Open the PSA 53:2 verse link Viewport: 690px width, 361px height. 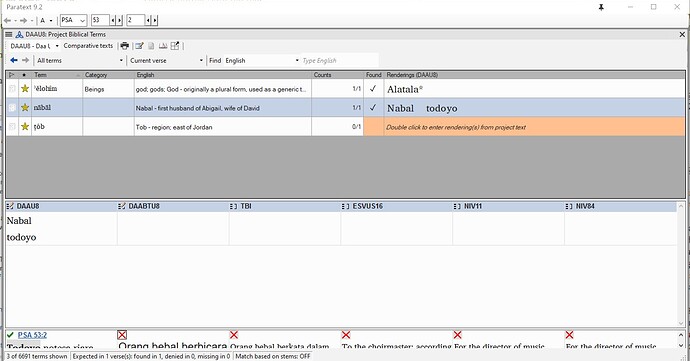[32, 335]
